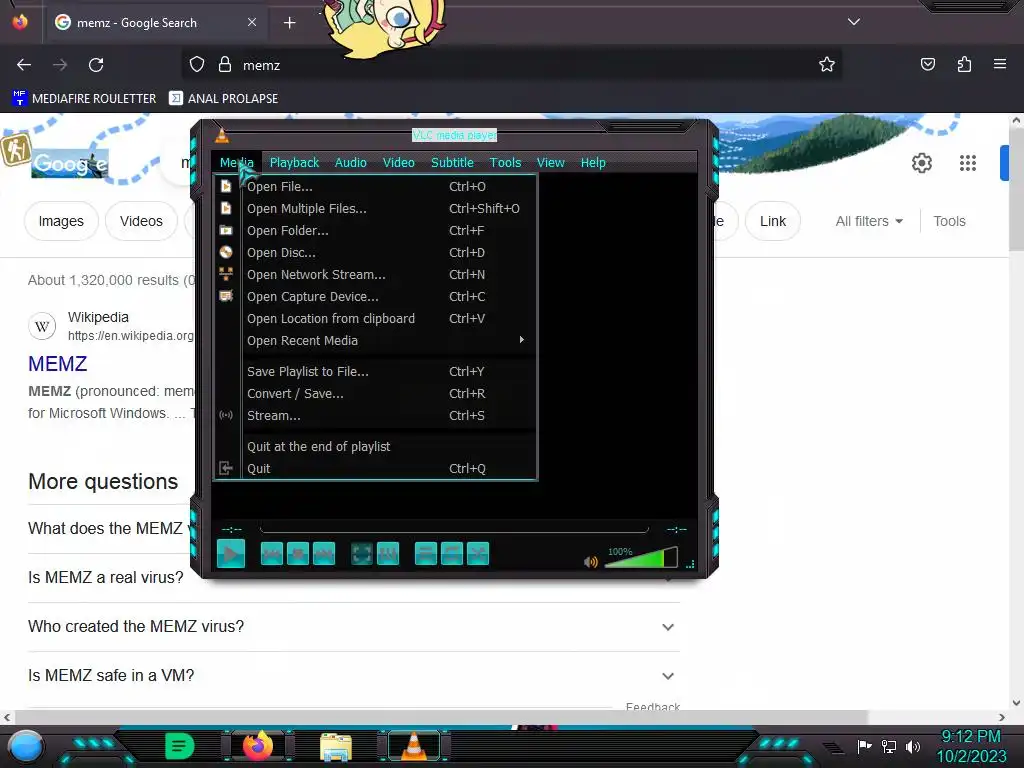The width and height of the screenshot is (1024, 768).
Task: Close the memz - Google Search tab
Action: coord(252,22)
